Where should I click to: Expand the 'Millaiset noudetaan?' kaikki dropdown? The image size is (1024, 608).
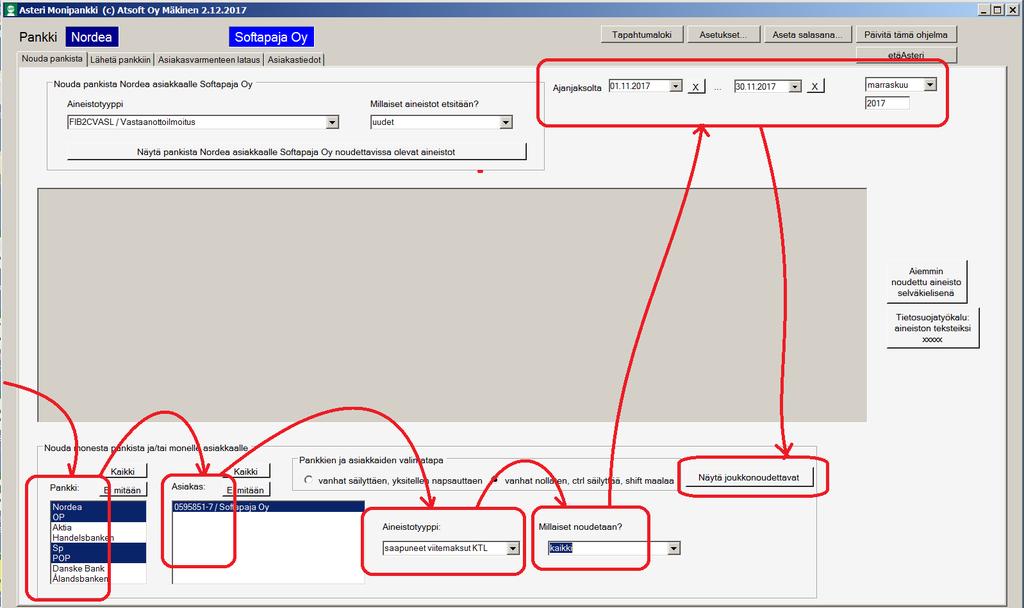673,549
